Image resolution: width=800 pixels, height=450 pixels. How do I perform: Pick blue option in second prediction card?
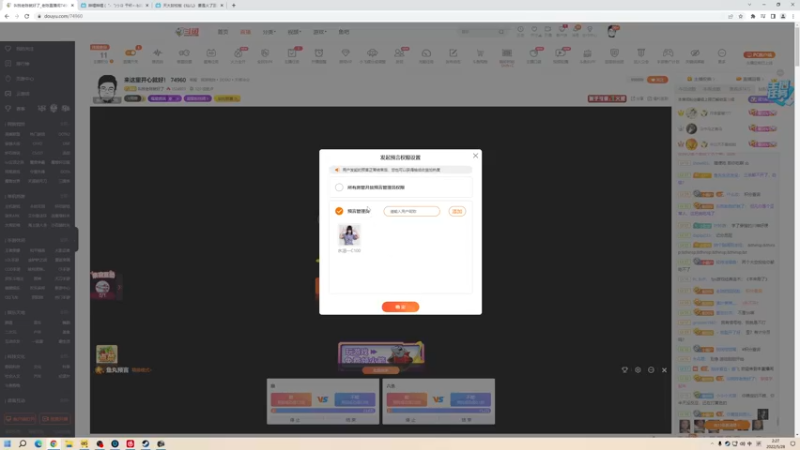point(470,399)
